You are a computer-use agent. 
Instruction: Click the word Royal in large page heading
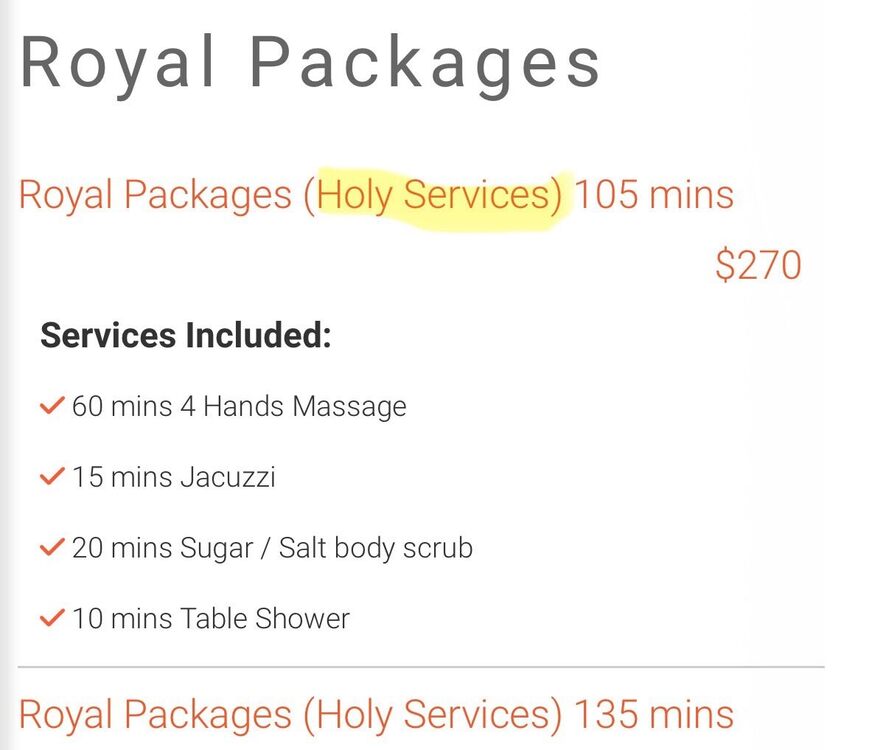click(x=118, y=62)
